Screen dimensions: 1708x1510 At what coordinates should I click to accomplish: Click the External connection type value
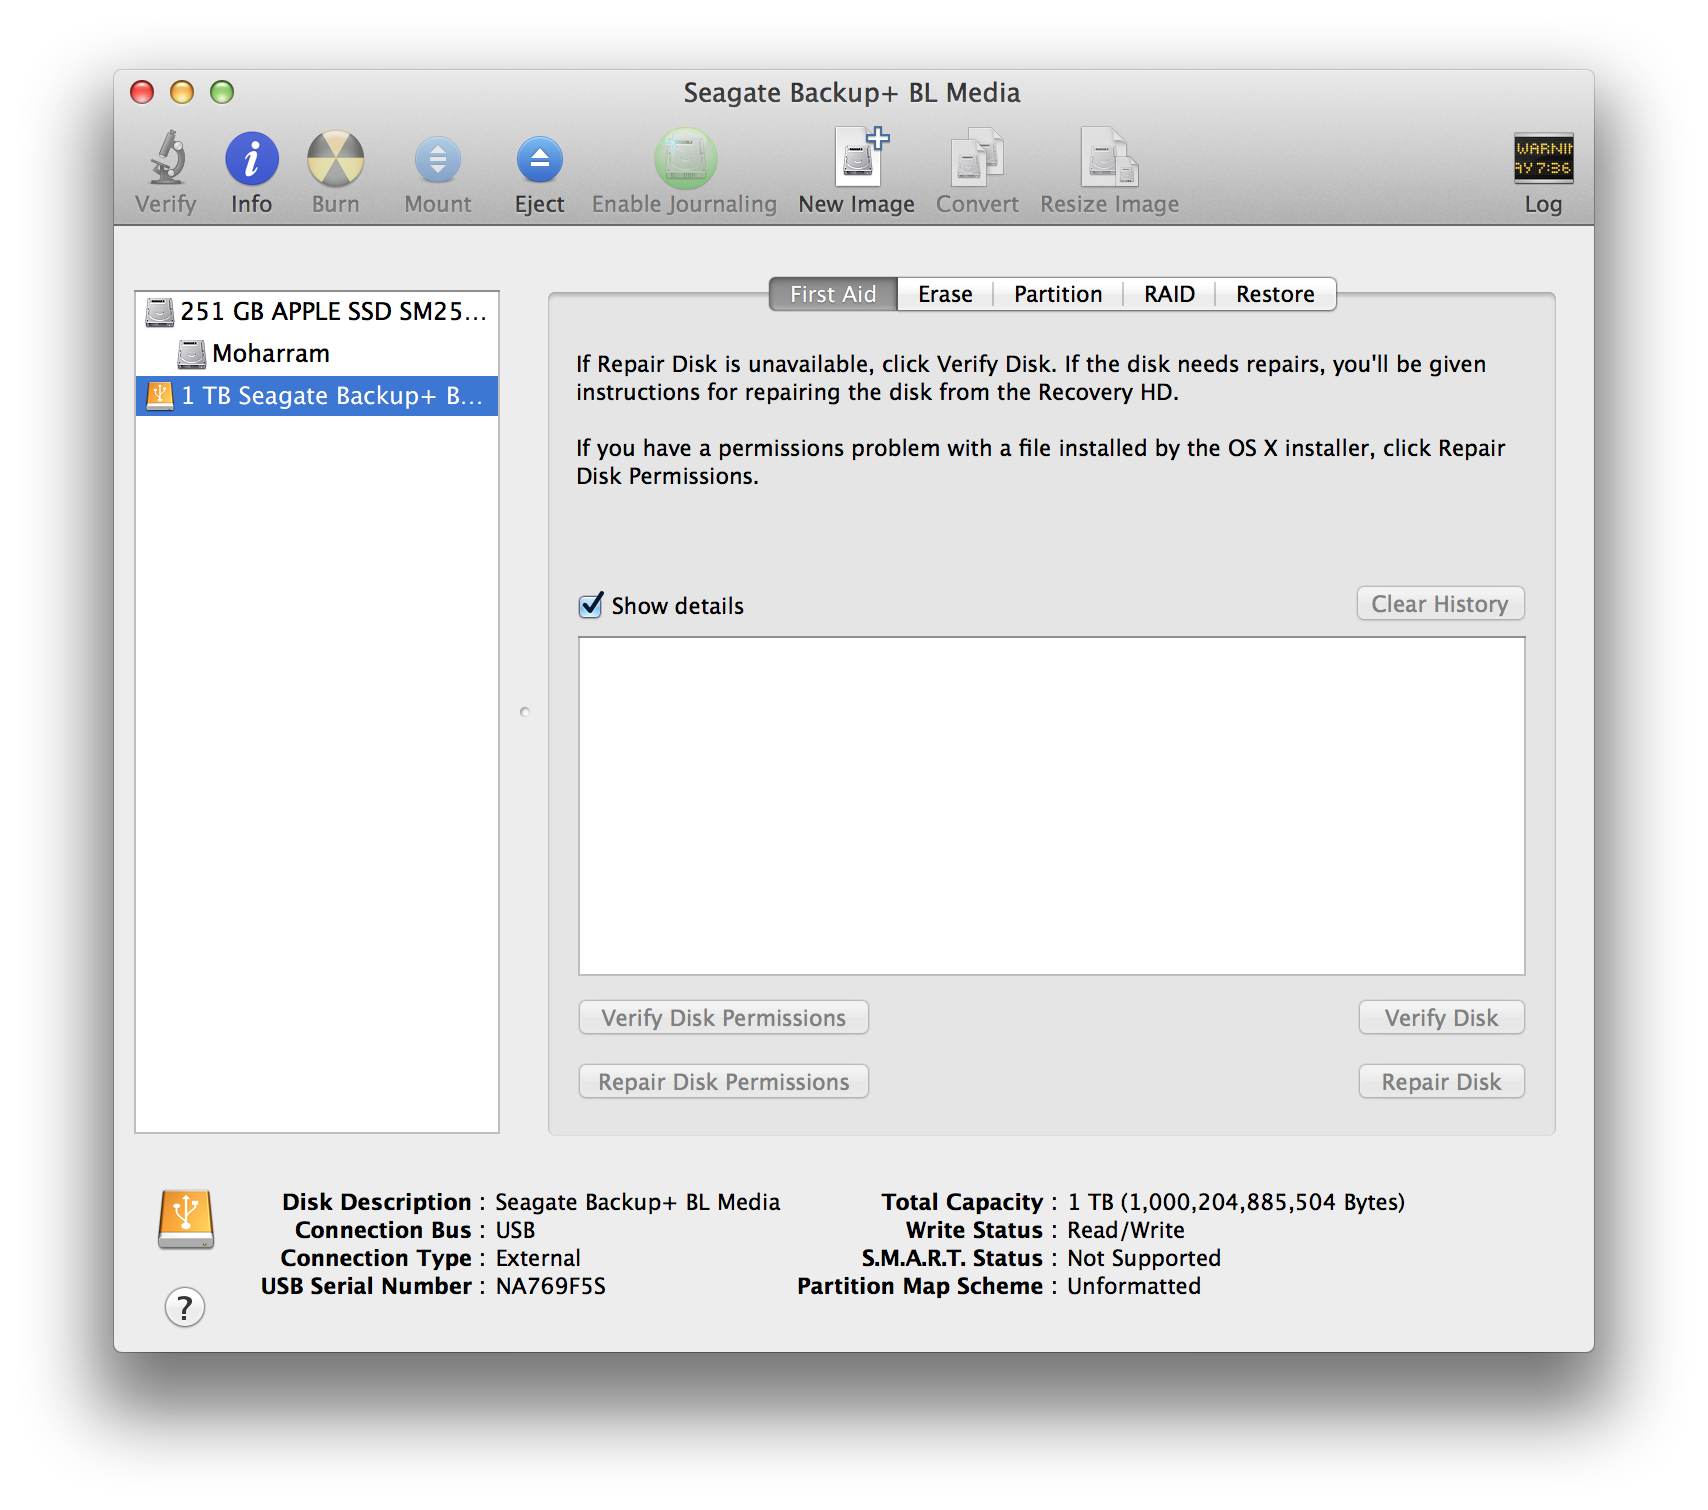tap(538, 1258)
